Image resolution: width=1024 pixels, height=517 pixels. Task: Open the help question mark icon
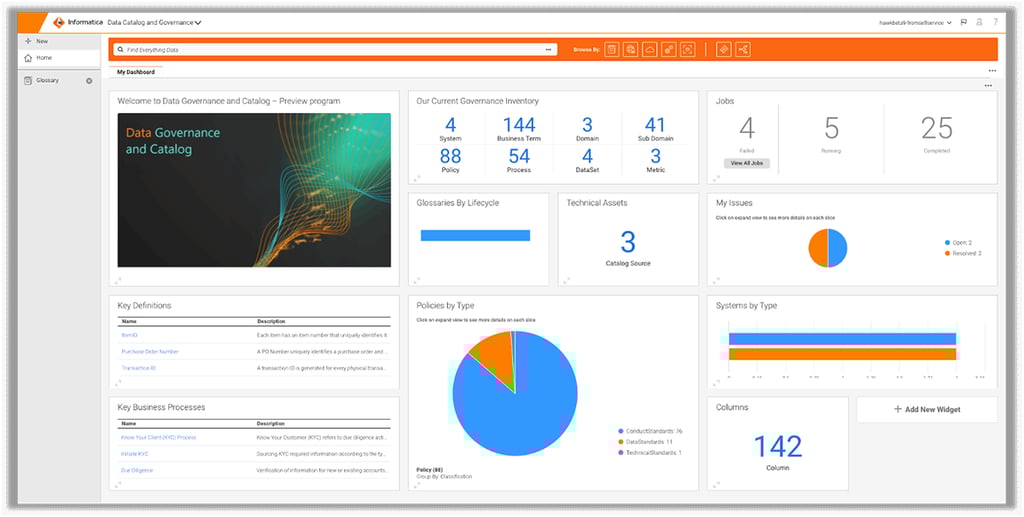(995, 22)
